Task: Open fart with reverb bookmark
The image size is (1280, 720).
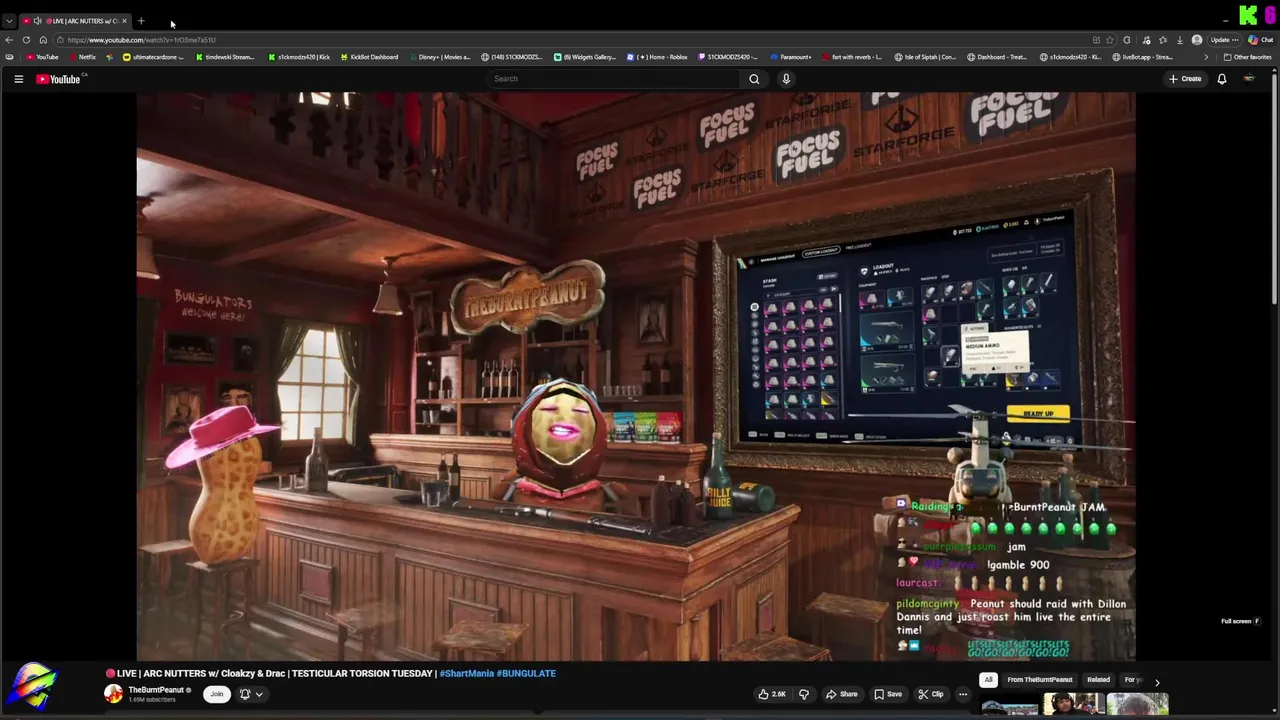Action: tap(852, 57)
